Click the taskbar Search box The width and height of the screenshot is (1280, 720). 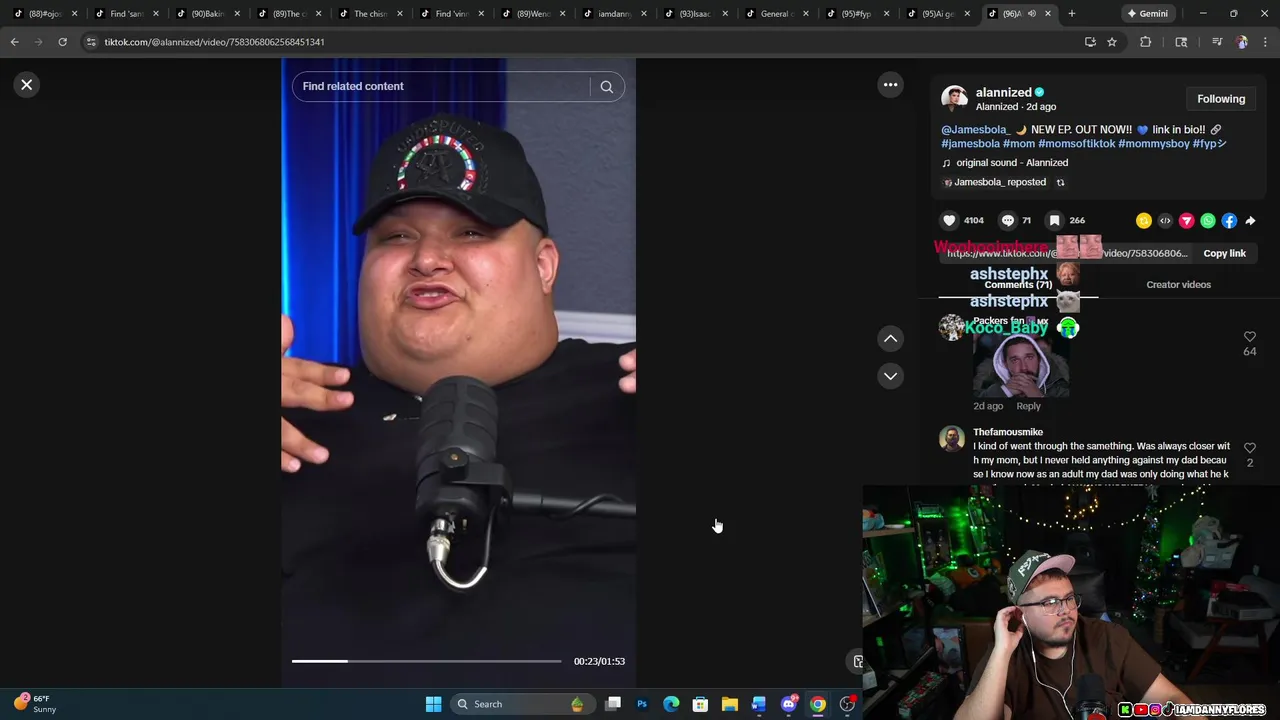[x=522, y=704]
